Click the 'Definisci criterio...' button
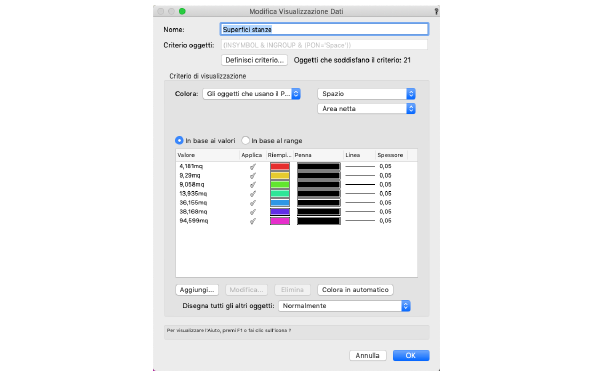Image resolution: width=593 pixels, height=377 pixels. (254, 60)
